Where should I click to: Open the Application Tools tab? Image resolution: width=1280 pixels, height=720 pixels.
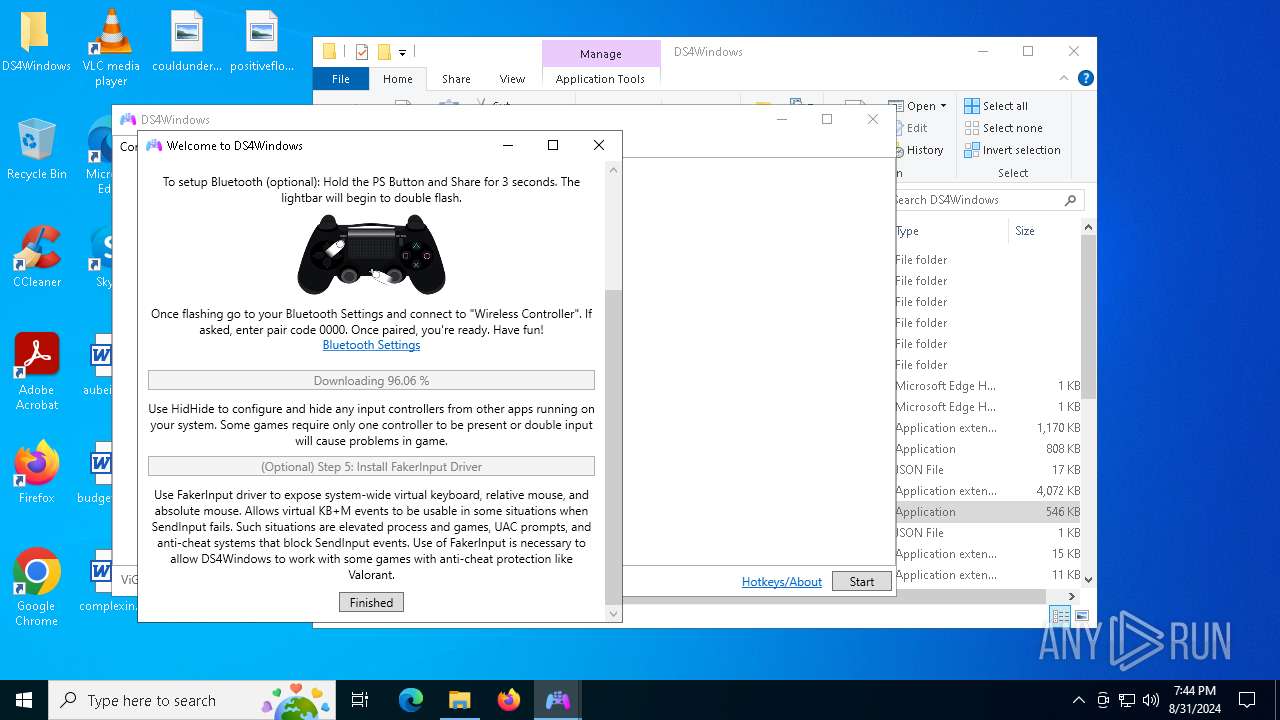600,79
